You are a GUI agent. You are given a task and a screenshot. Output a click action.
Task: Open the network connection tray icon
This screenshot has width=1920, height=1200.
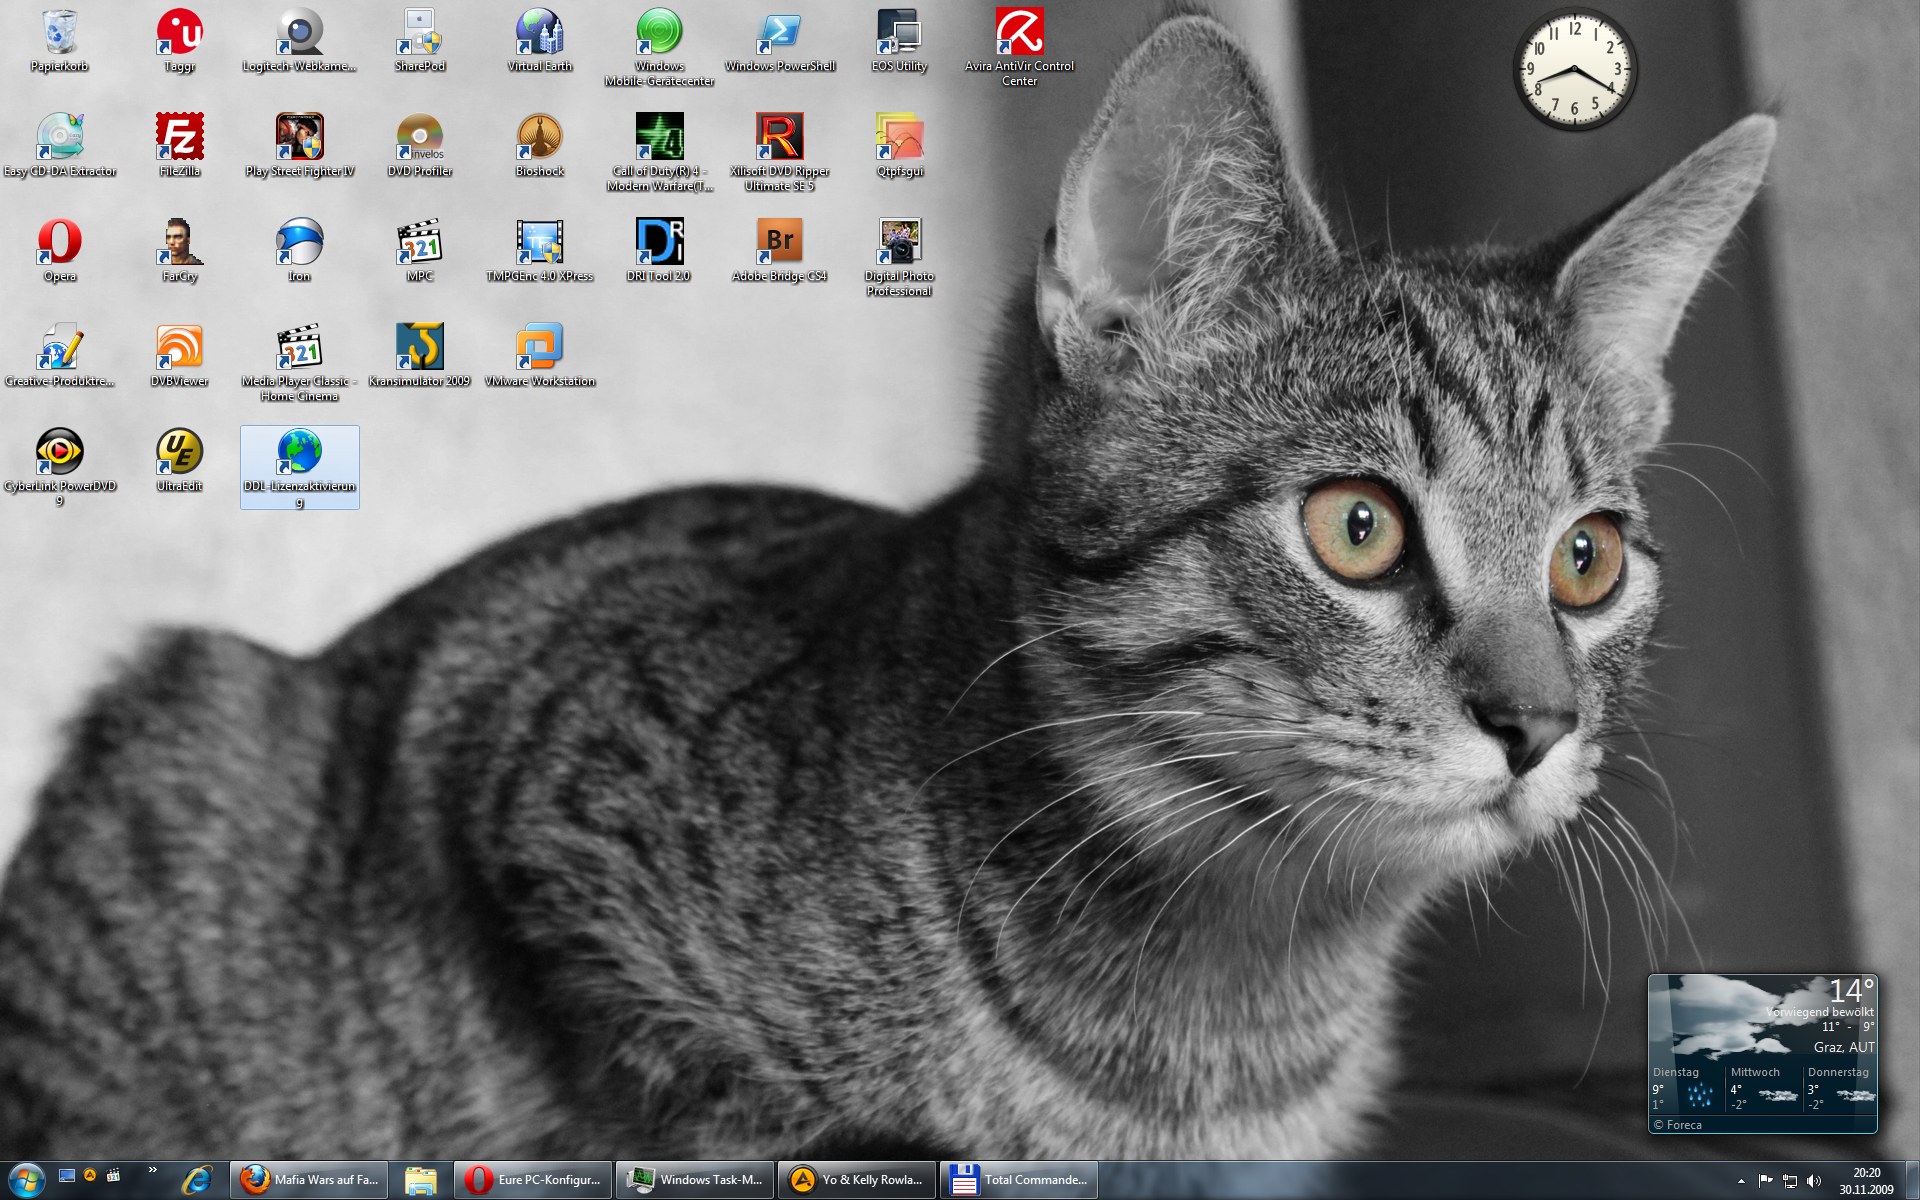(x=1790, y=1181)
